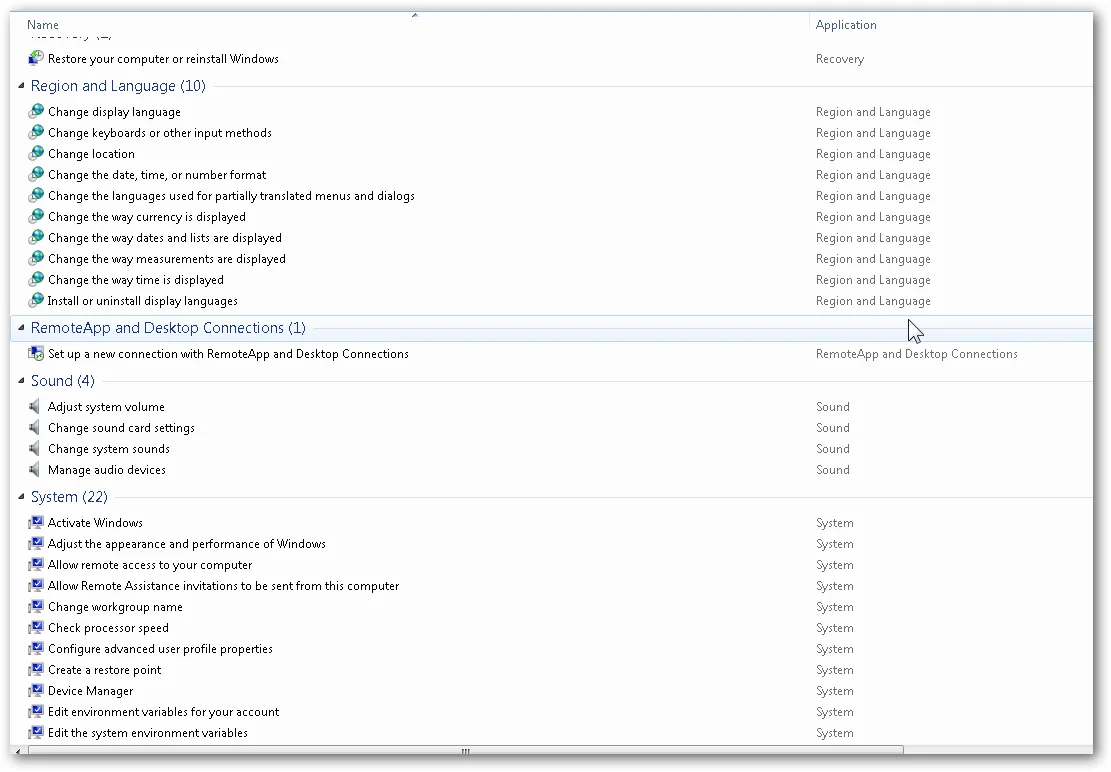The width and height of the screenshot is (1111, 772).
Task: Click the speaker icon beside Adjust system volume
Action: coord(36,407)
